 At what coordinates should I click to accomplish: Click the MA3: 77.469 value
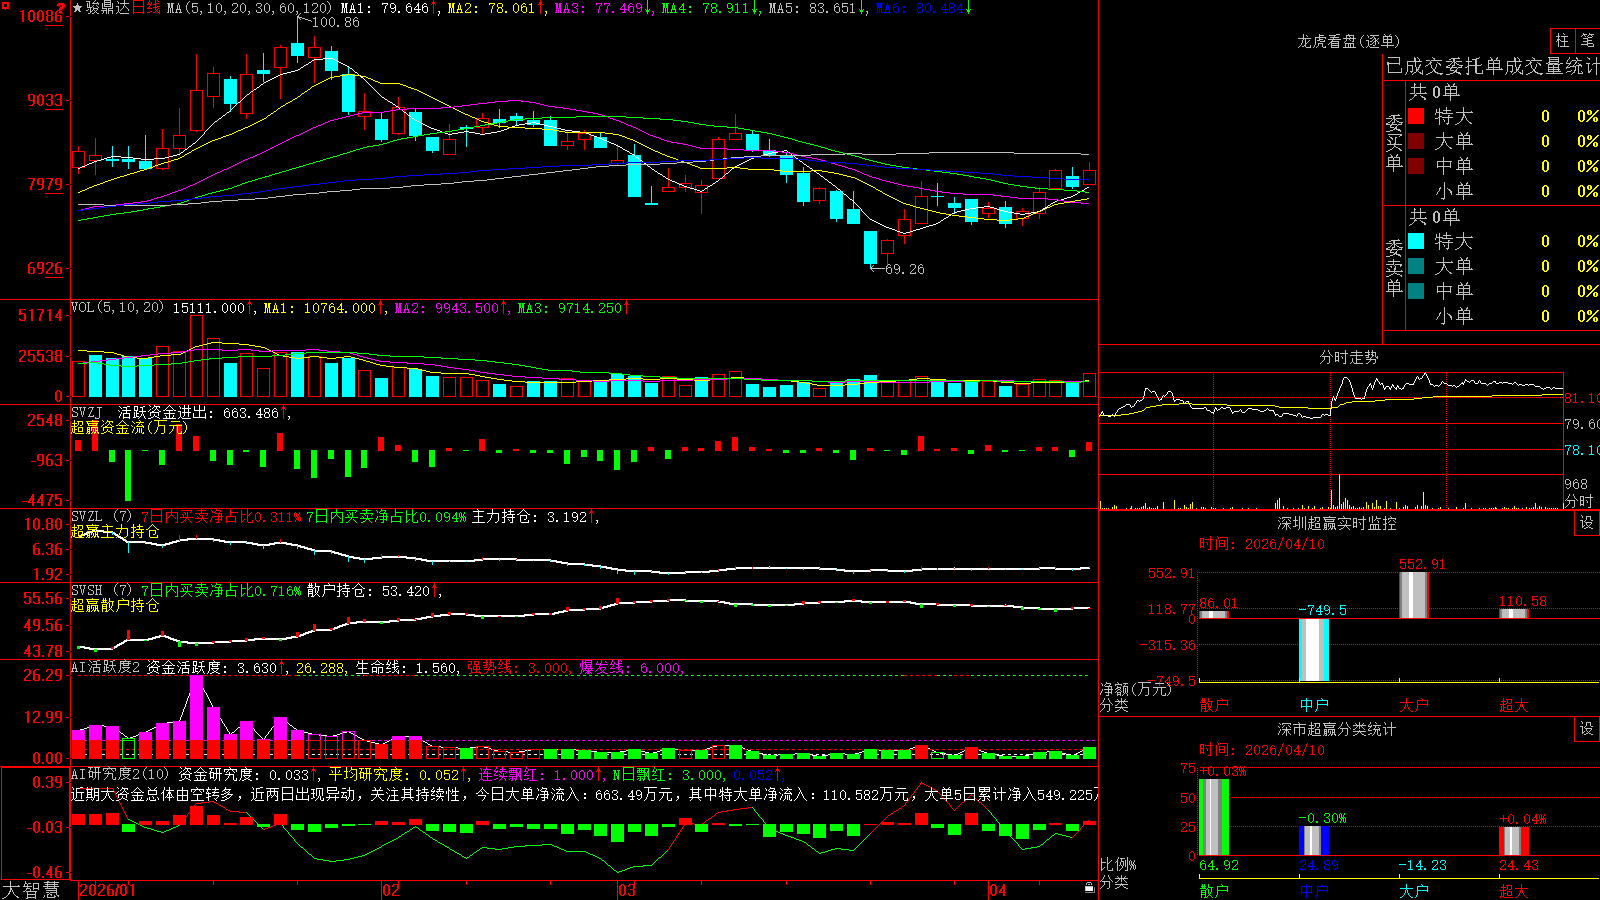coord(598,8)
